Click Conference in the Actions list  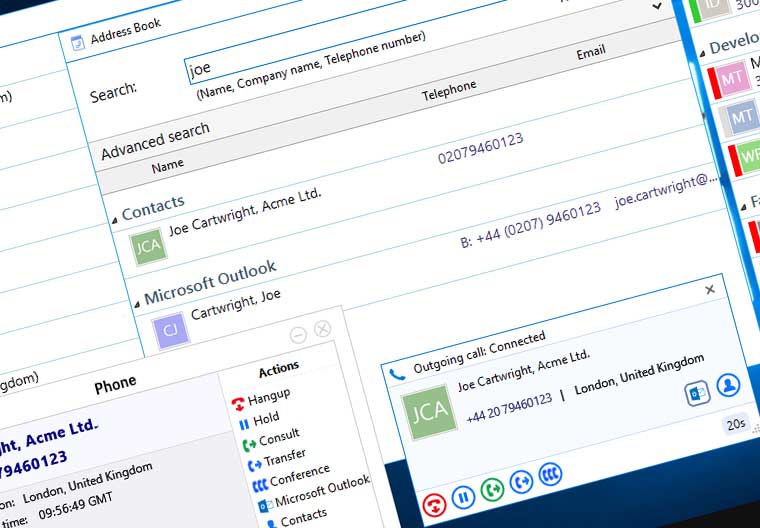coord(291,479)
